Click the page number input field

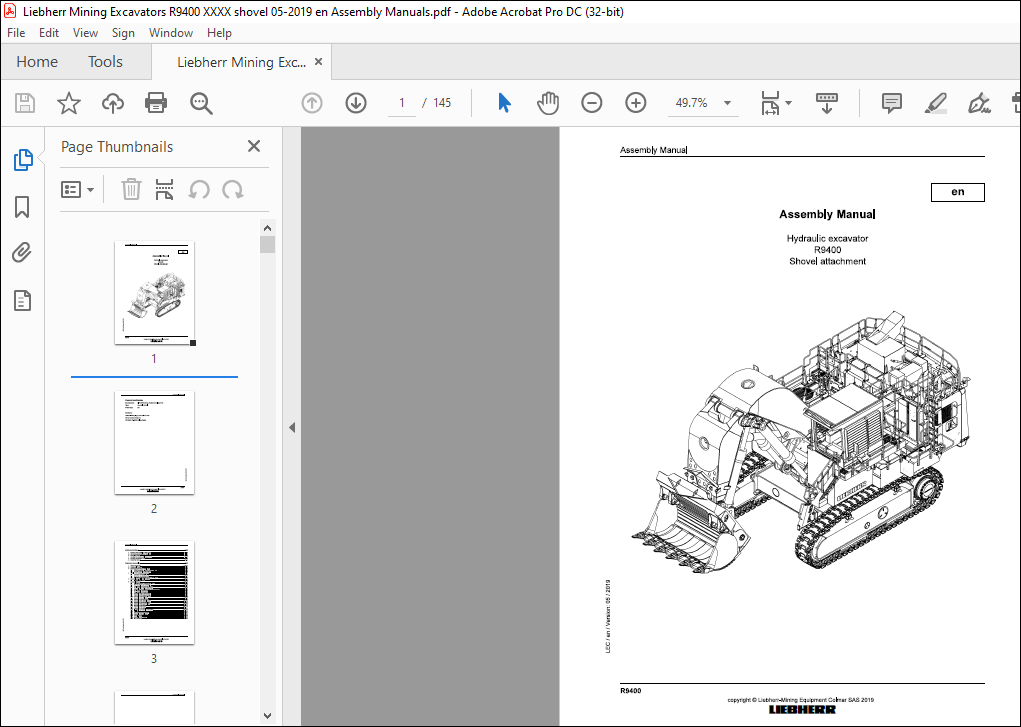tap(402, 103)
